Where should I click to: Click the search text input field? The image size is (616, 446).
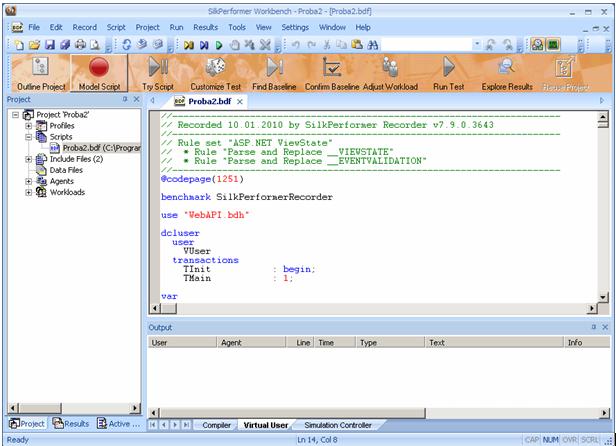(x=426, y=45)
